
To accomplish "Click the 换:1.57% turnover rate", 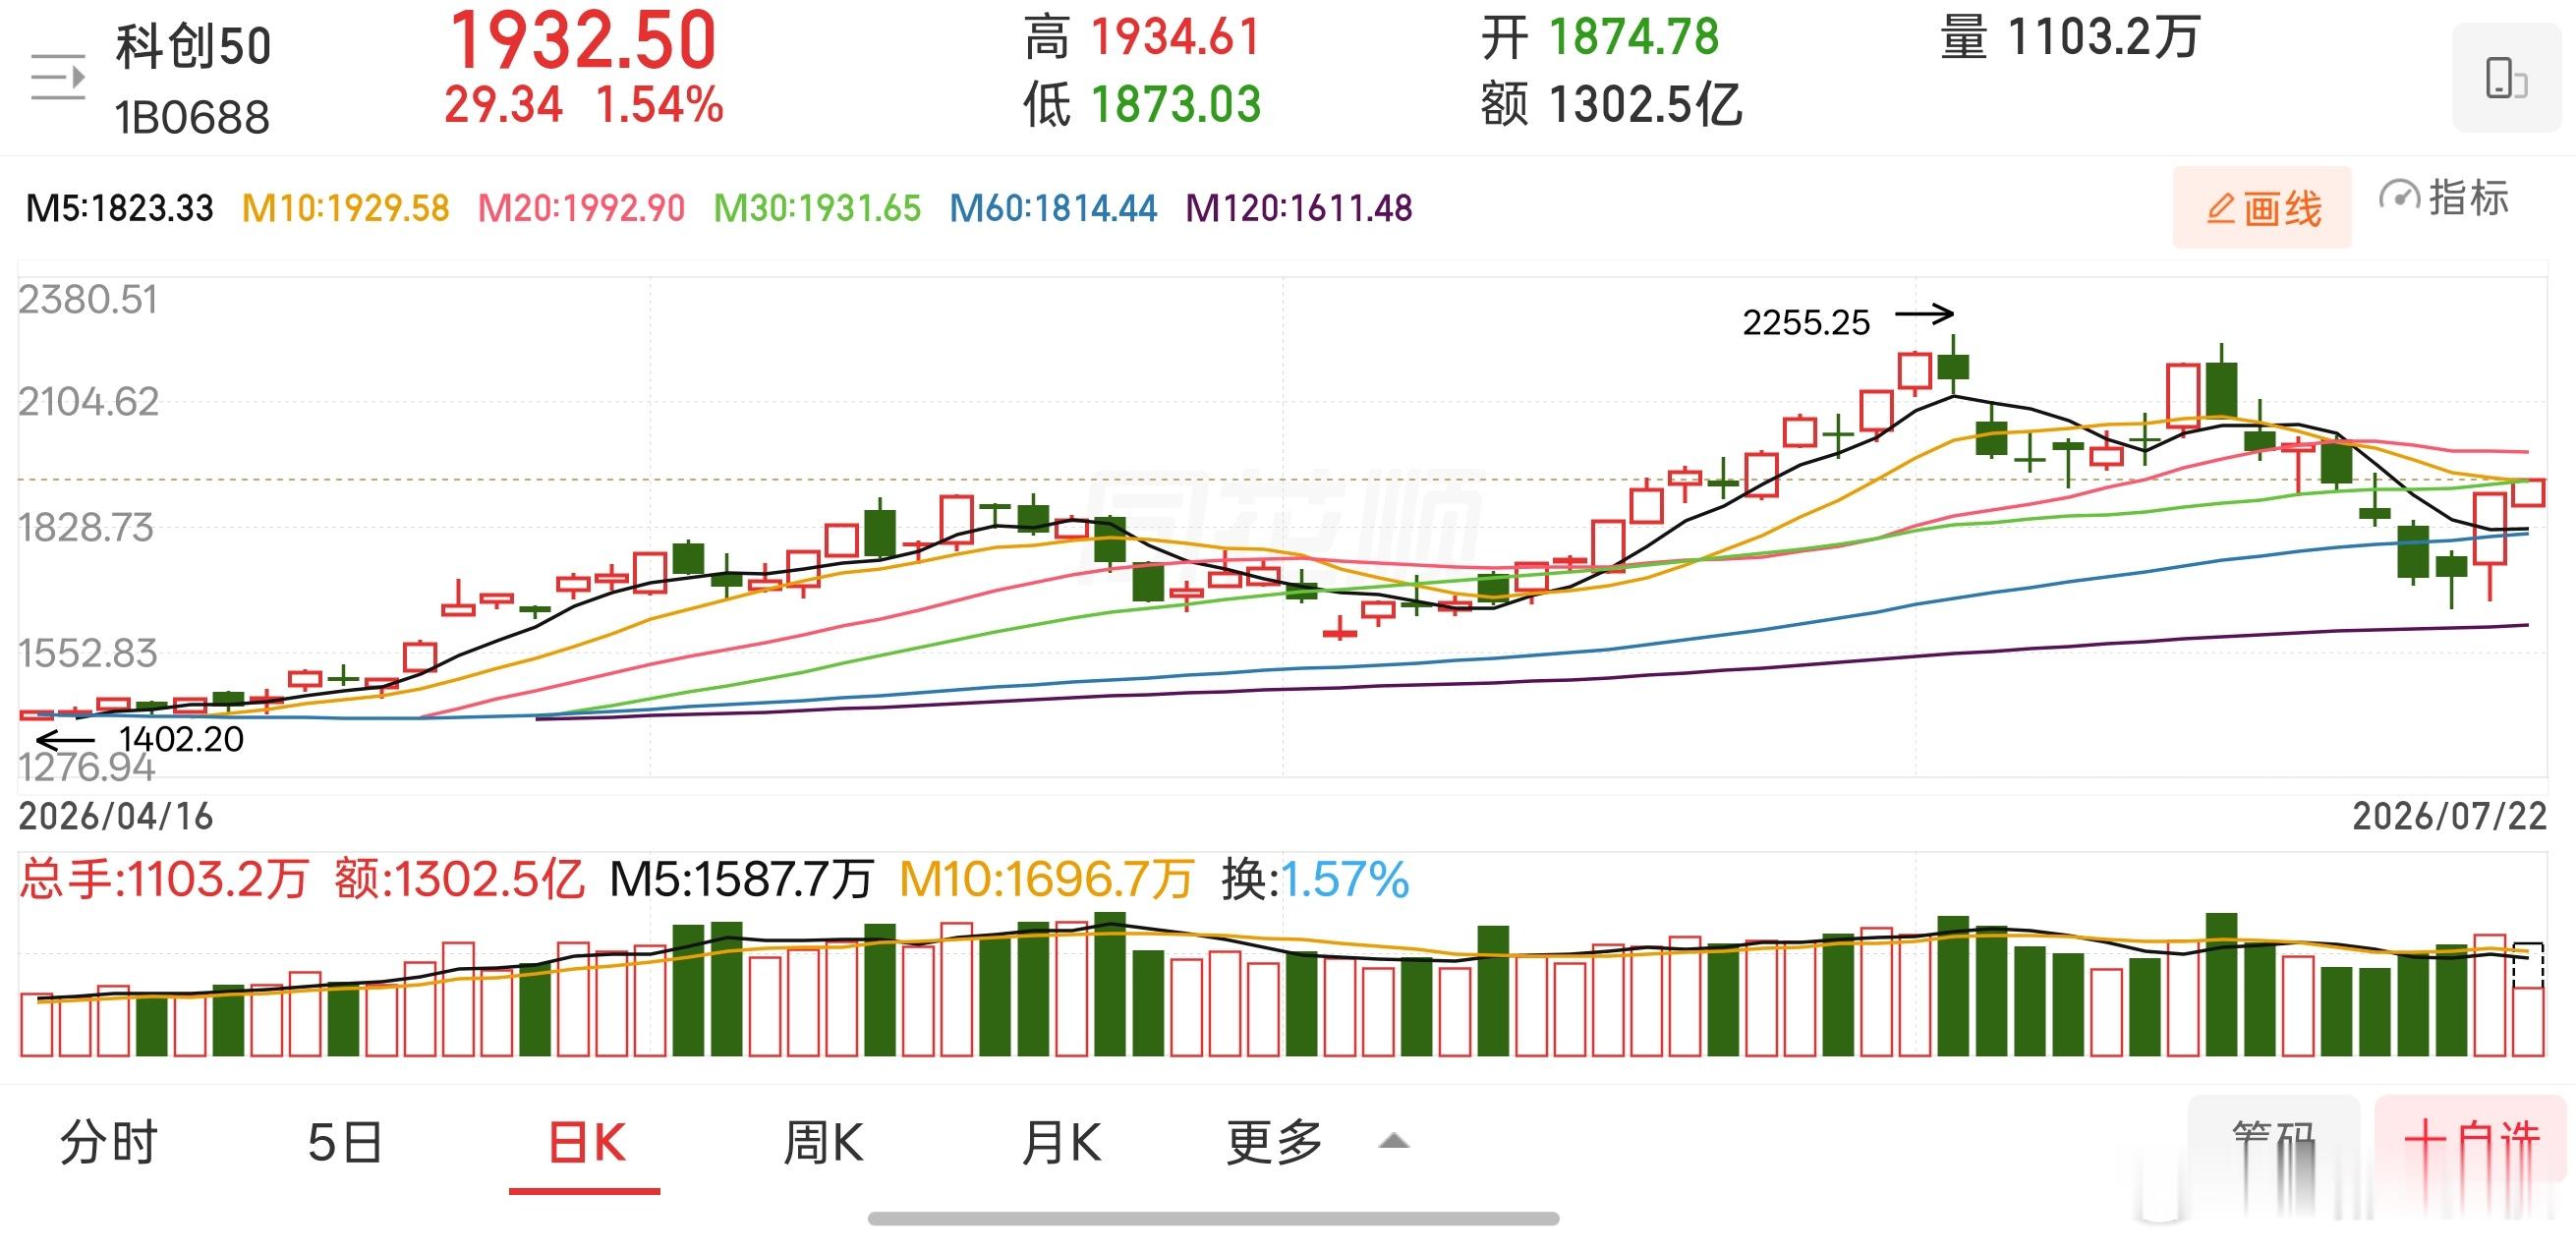I will pyautogui.click(x=1315, y=880).
